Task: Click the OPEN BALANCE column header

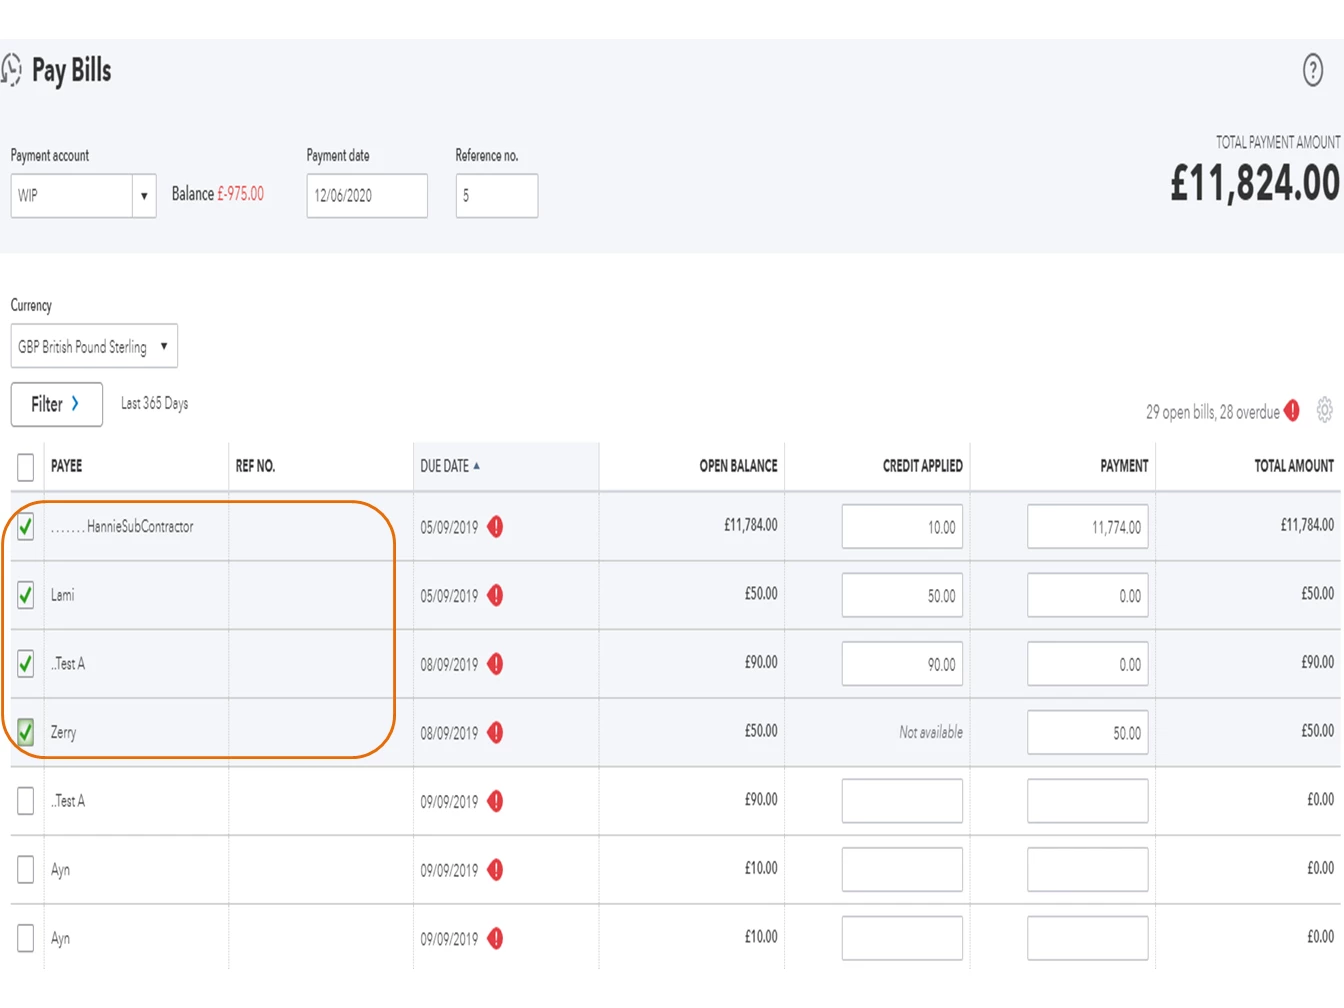Action: pos(738,466)
